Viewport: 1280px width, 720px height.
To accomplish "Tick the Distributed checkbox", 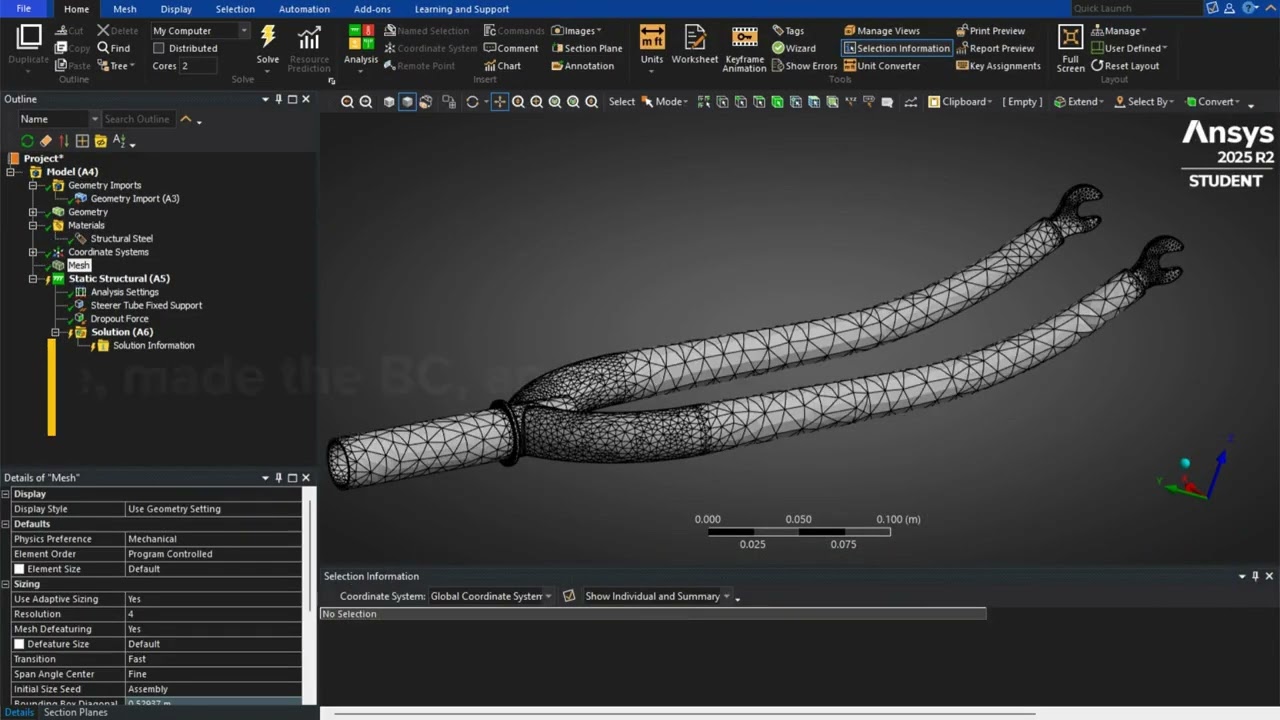I will (x=159, y=48).
